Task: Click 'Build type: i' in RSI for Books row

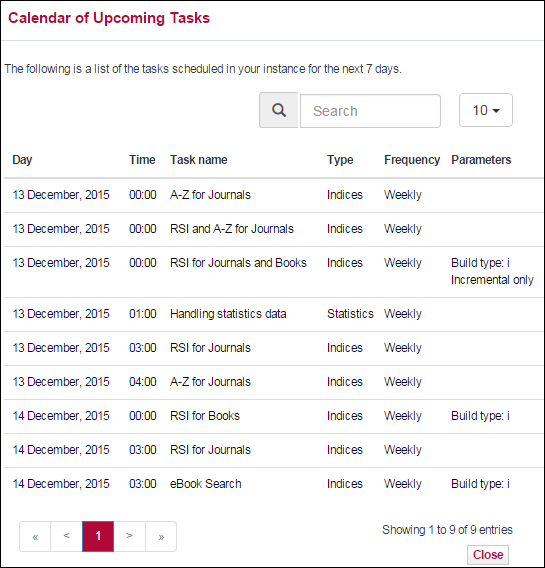Action: pyautogui.click(x=480, y=416)
